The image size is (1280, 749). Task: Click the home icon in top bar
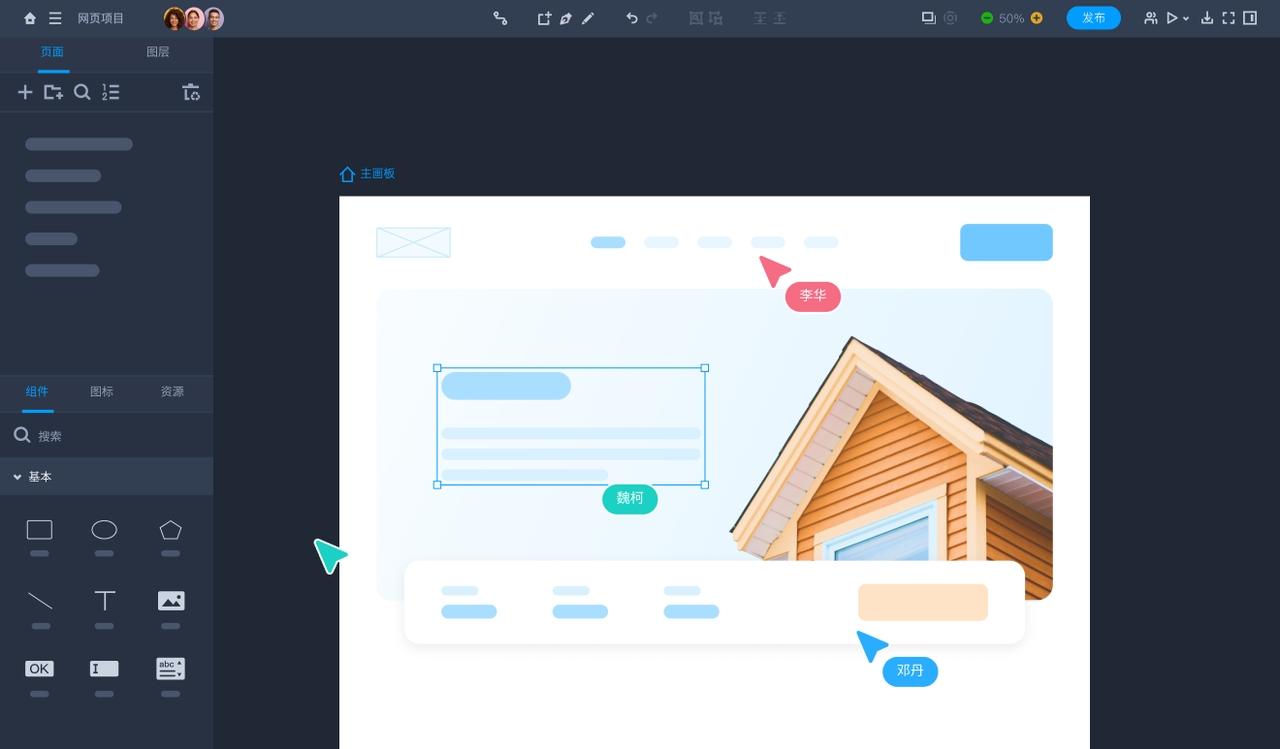click(x=30, y=18)
